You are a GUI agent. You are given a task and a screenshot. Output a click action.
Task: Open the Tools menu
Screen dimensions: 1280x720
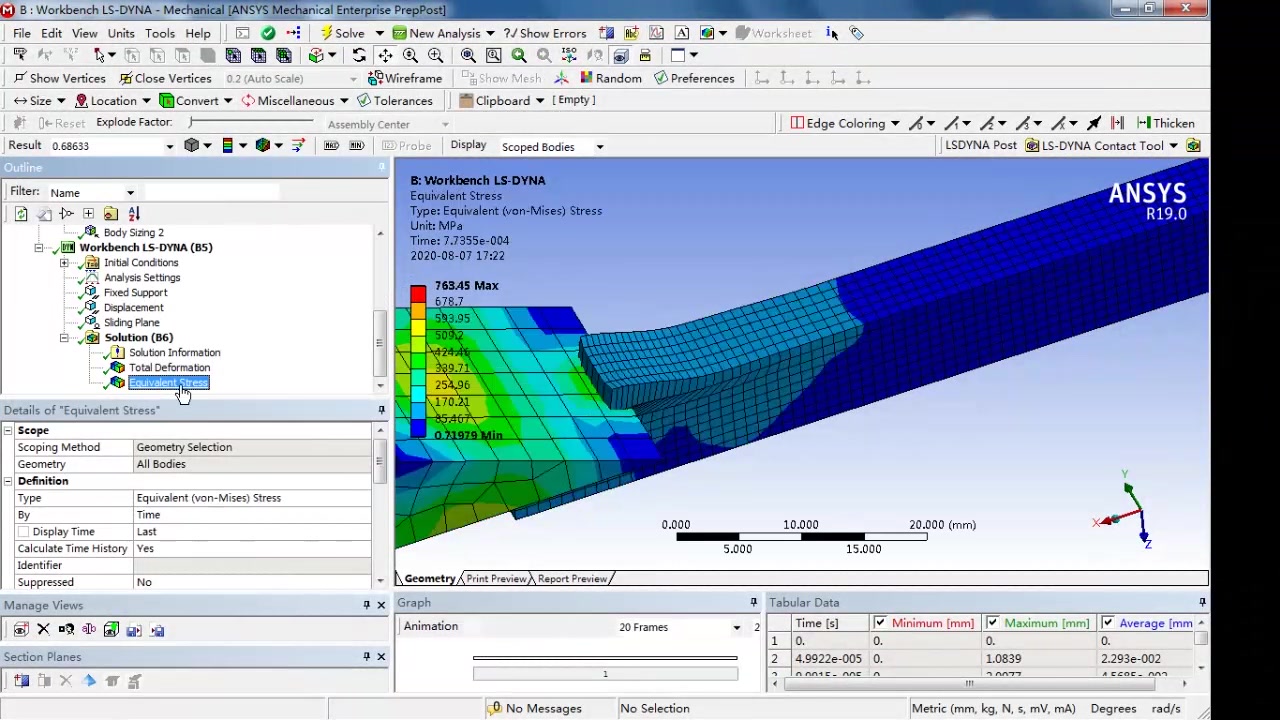coord(160,33)
